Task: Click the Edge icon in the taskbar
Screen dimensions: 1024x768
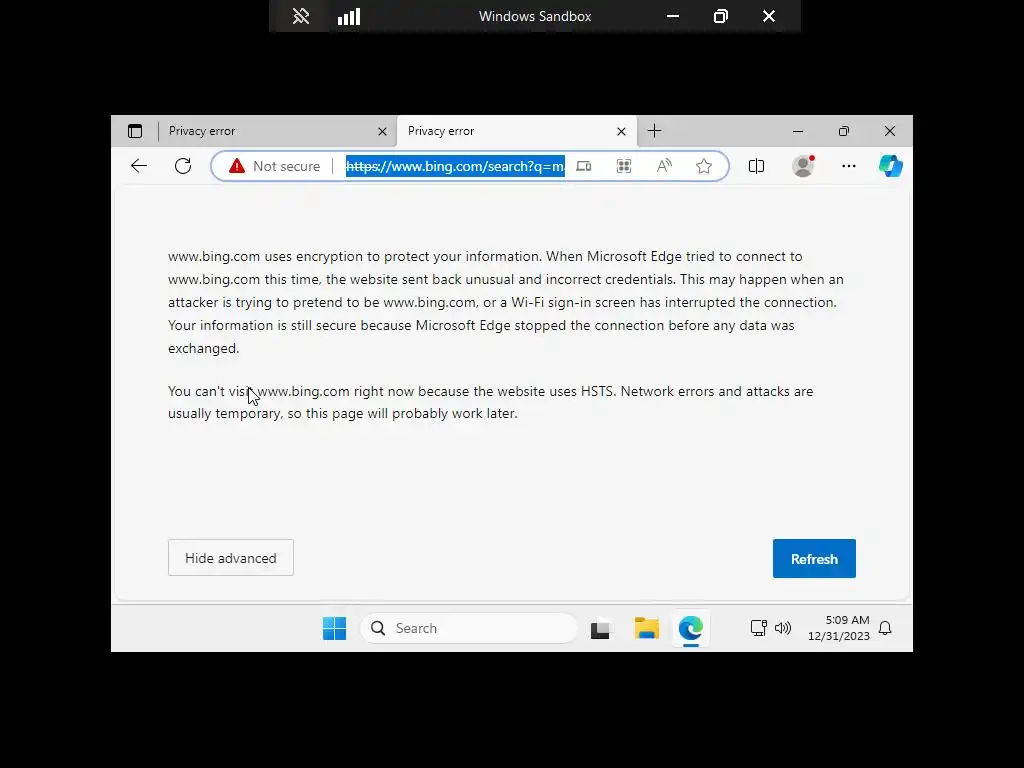Action: (x=691, y=628)
